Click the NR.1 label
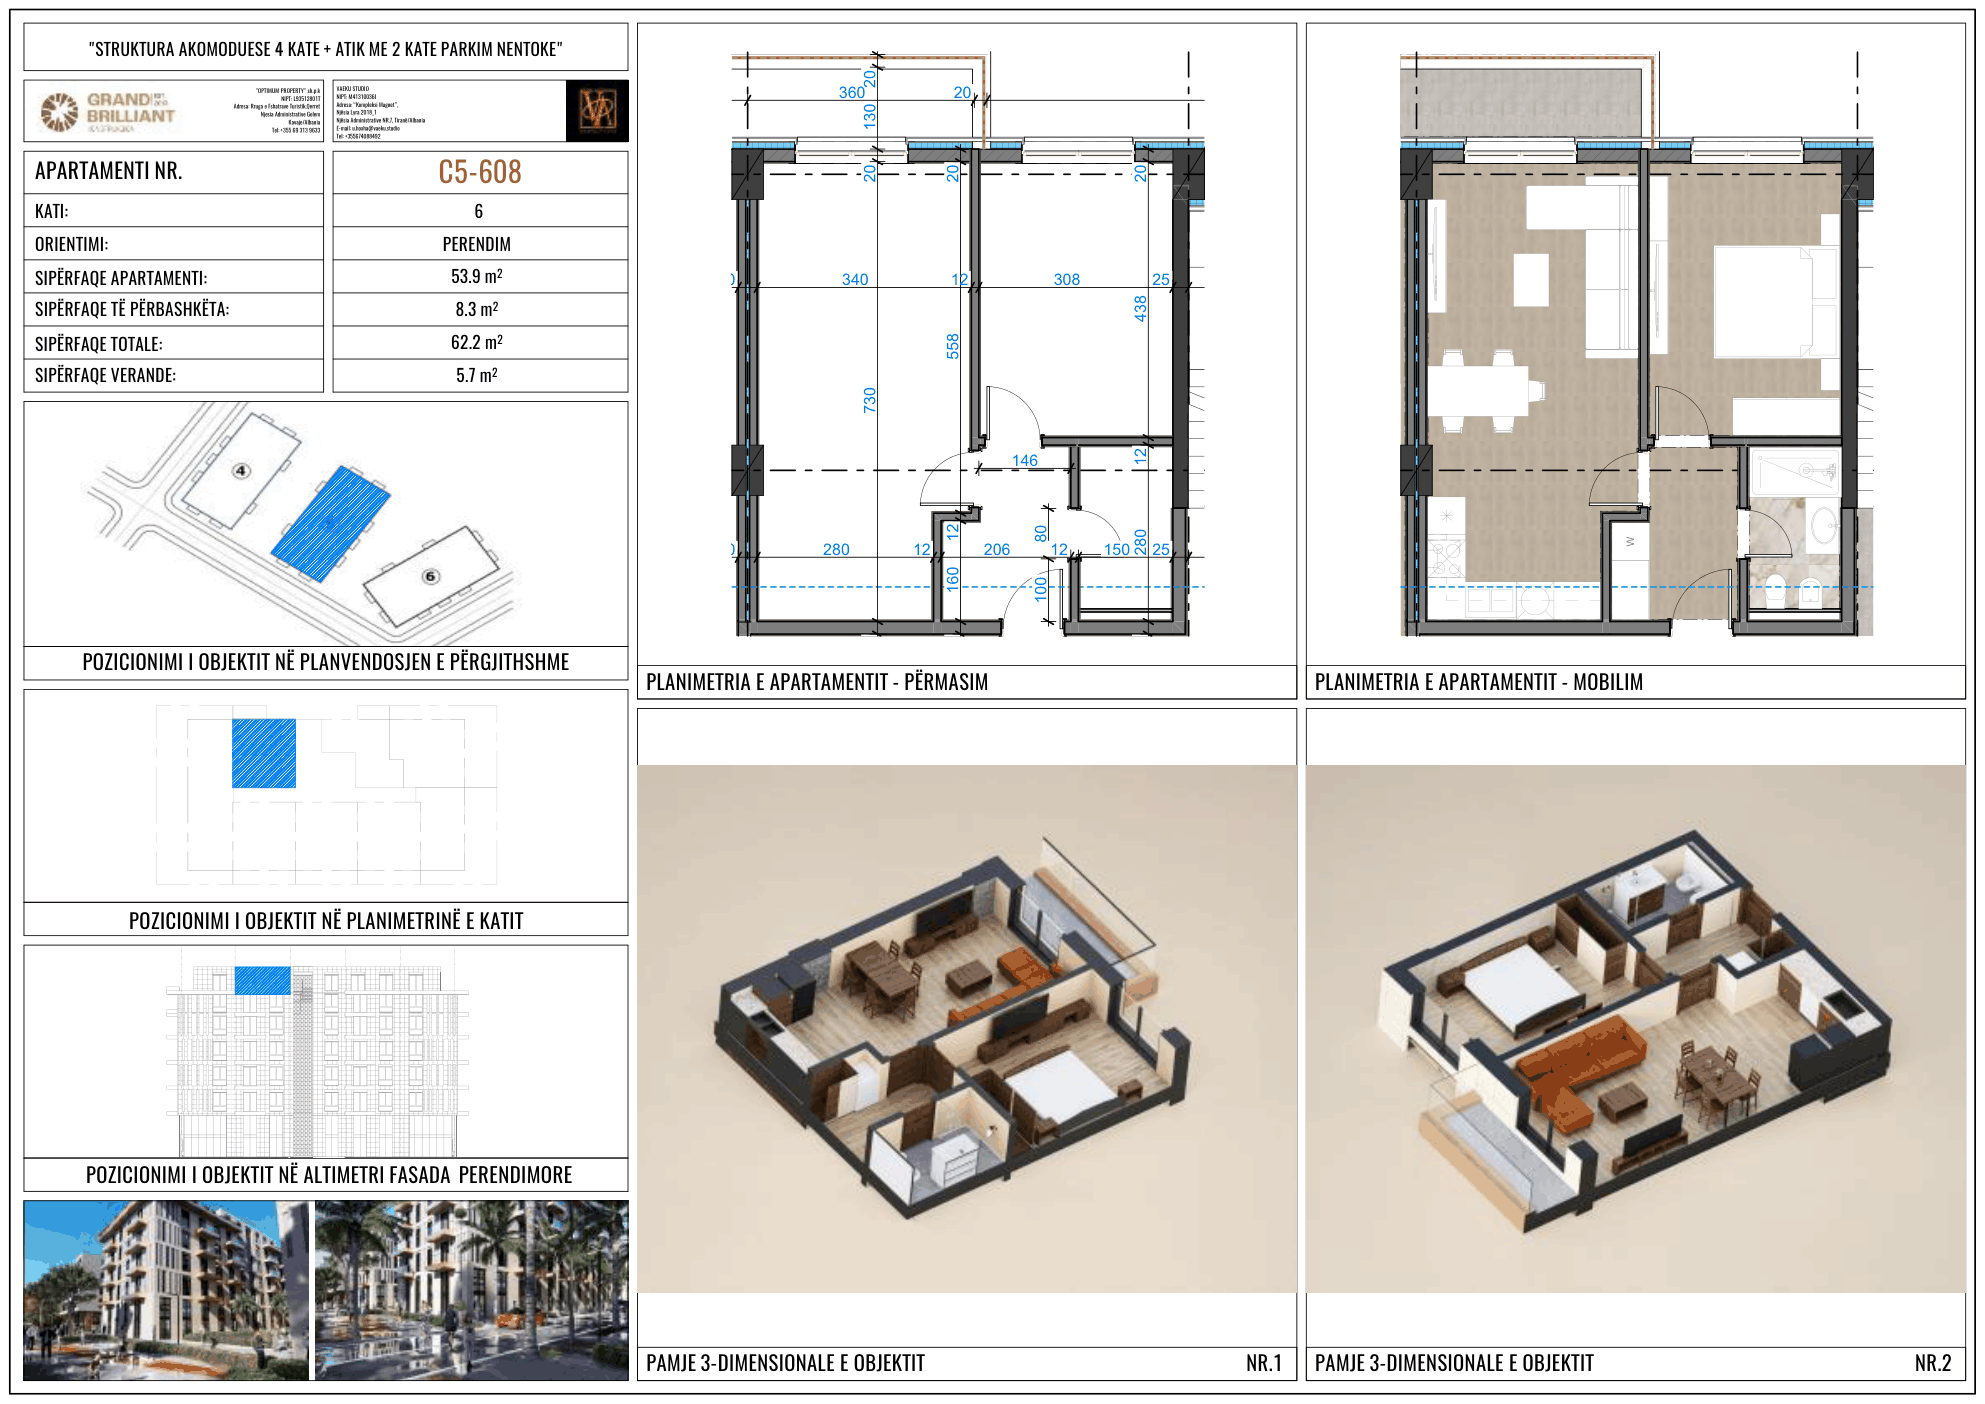Viewport: 1985px width, 1404px height. (x=1264, y=1363)
